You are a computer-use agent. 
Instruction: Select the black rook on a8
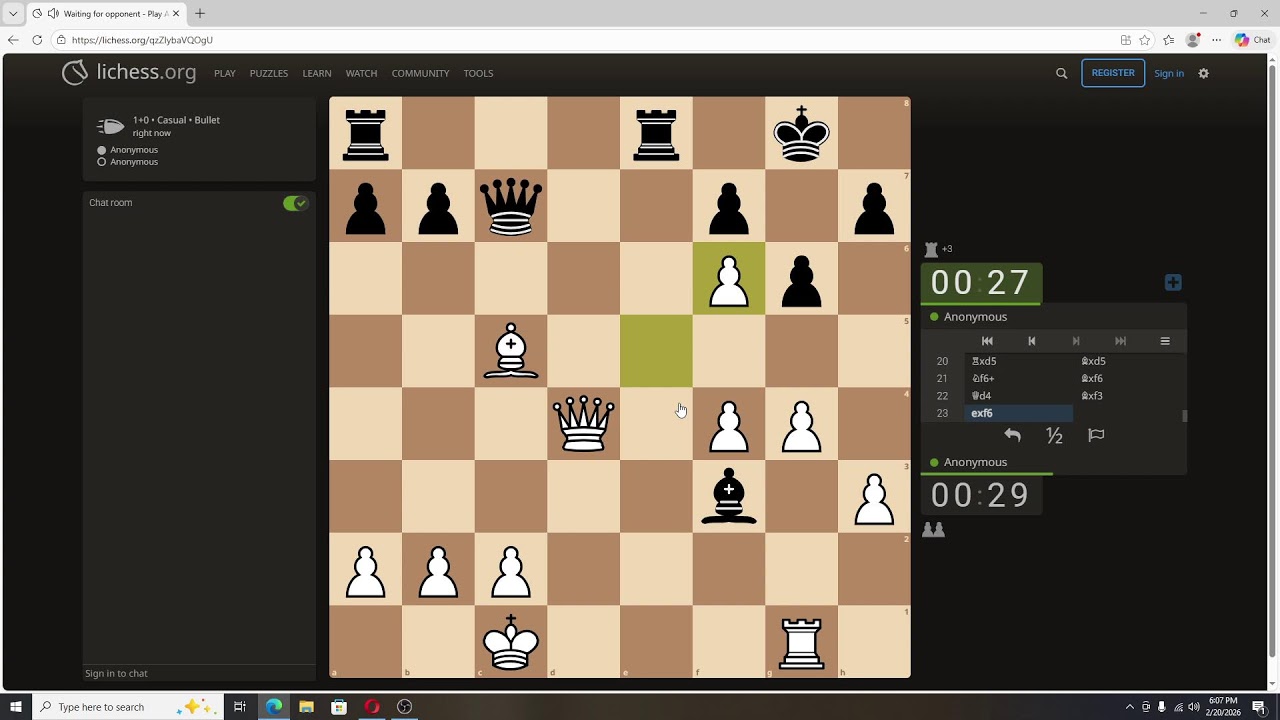point(365,133)
